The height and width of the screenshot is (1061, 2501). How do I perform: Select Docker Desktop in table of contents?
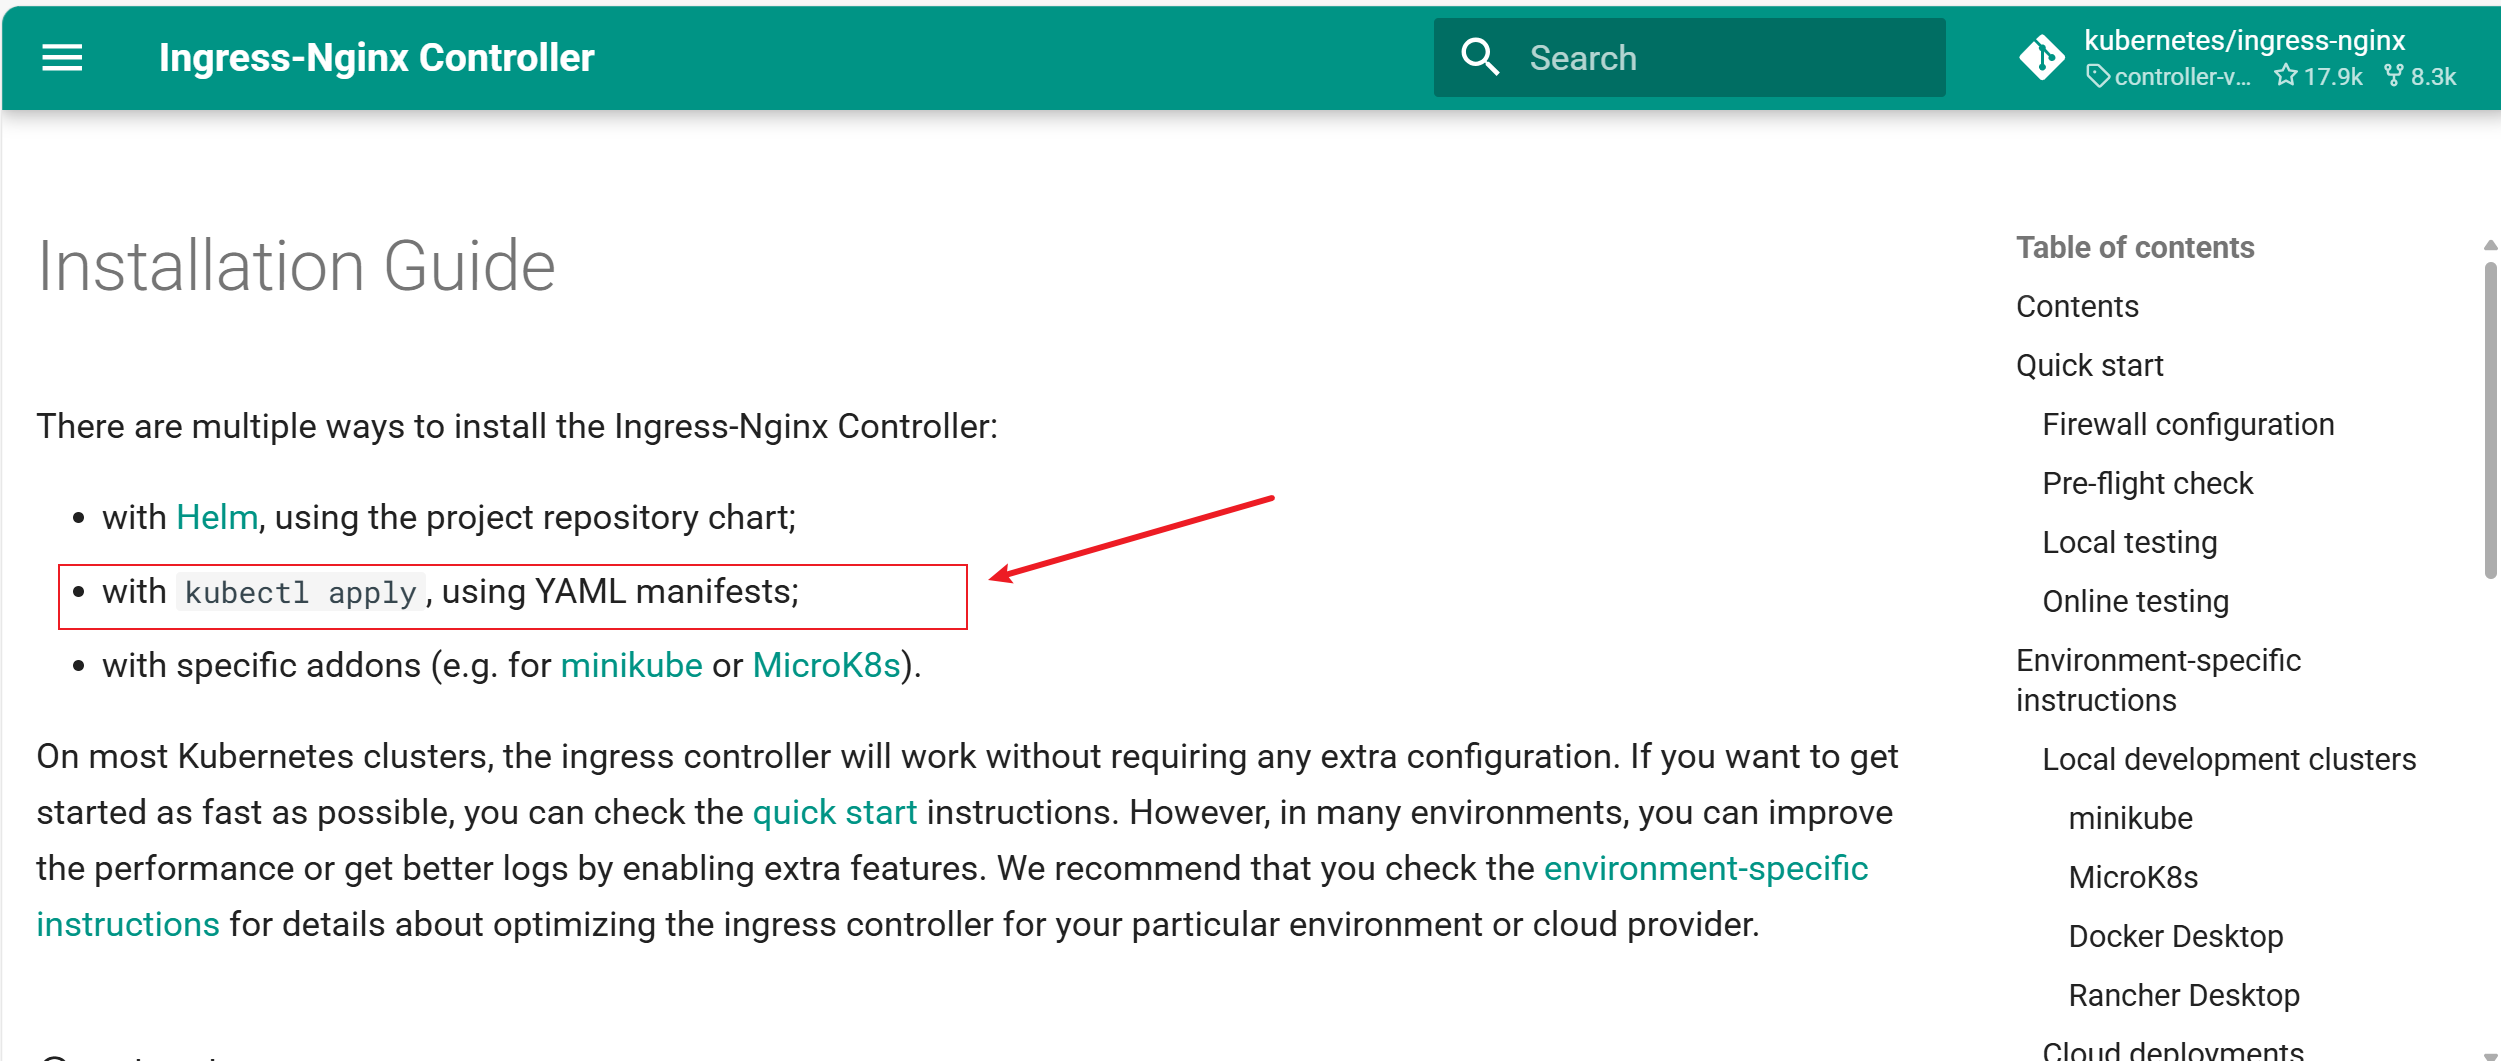2176,936
